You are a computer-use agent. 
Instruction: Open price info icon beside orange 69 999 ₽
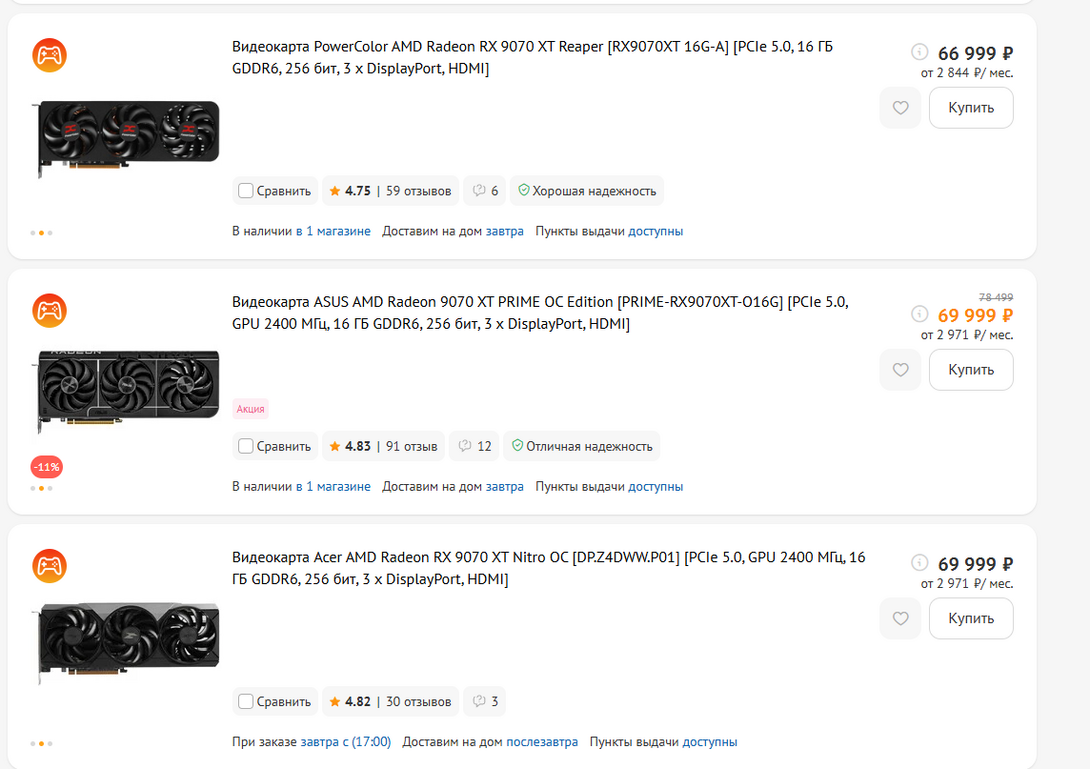[919, 314]
